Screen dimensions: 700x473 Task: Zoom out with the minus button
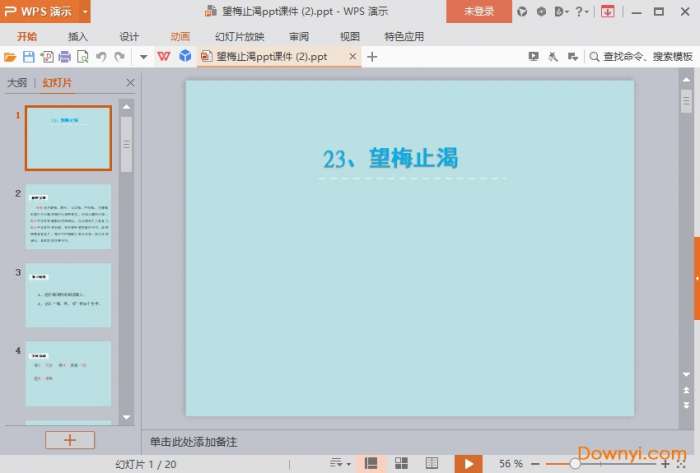pyautogui.click(x=536, y=464)
